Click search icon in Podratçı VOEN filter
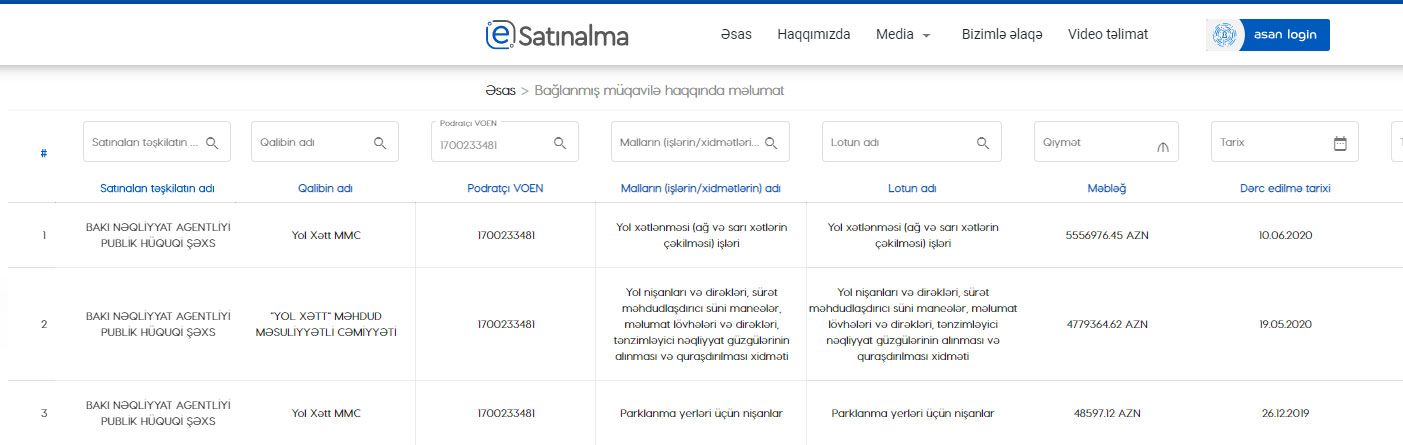 (x=560, y=143)
